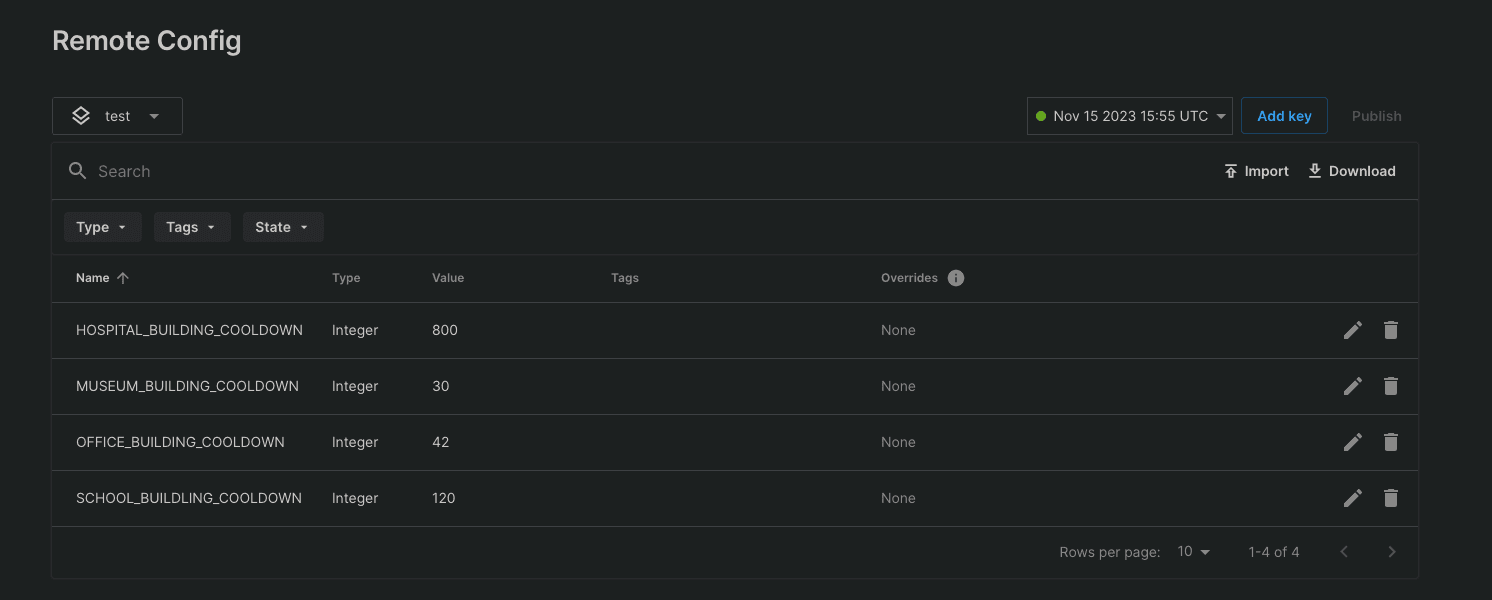The width and height of the screenshot is (1492, 600).
Task: Expand the Tags filter dropdown
Action: 191,227
